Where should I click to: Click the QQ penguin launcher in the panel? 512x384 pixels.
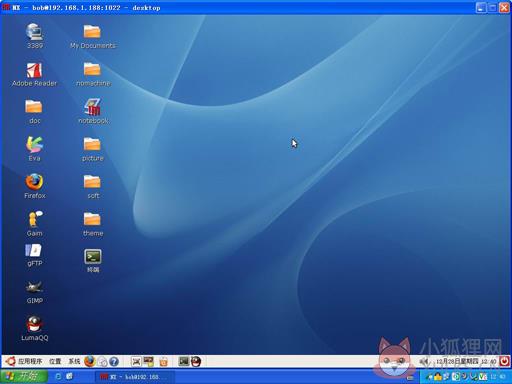click(196, 361)
